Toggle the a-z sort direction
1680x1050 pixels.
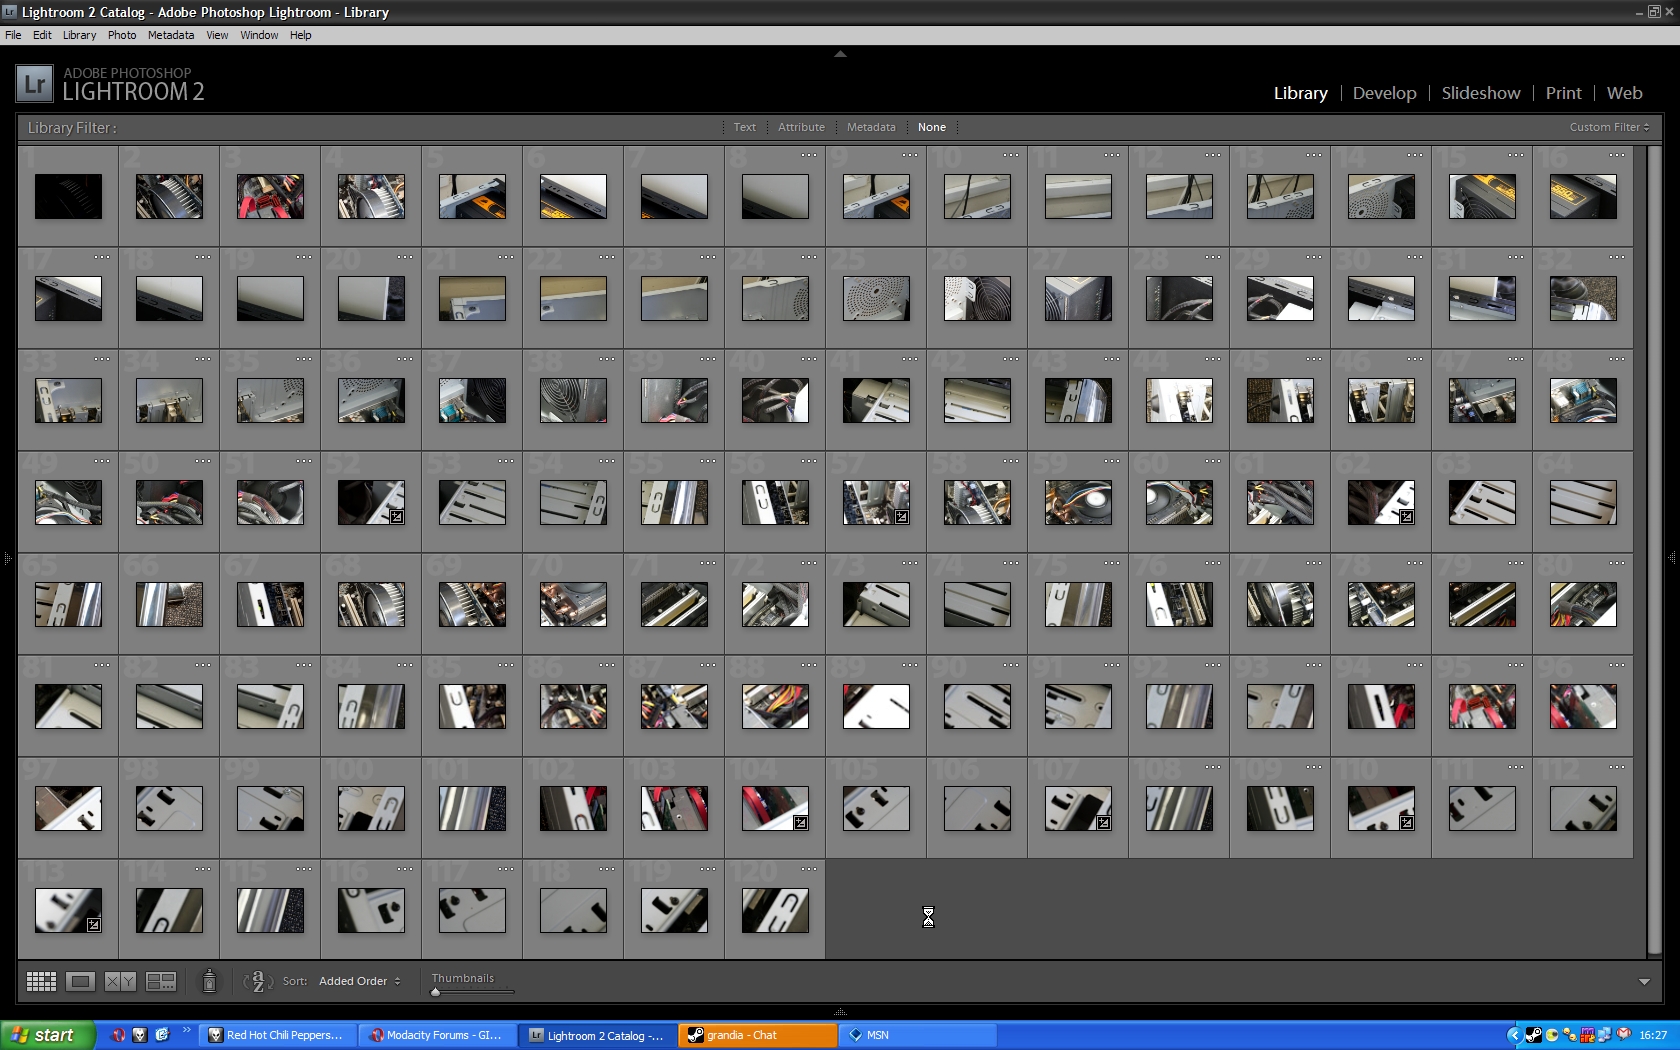[x=258, y=981]
